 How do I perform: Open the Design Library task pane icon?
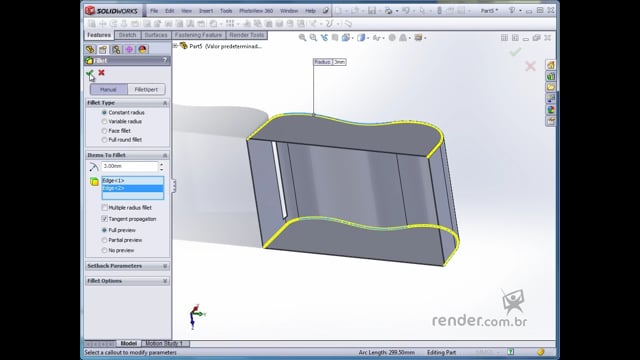[551, 76]
